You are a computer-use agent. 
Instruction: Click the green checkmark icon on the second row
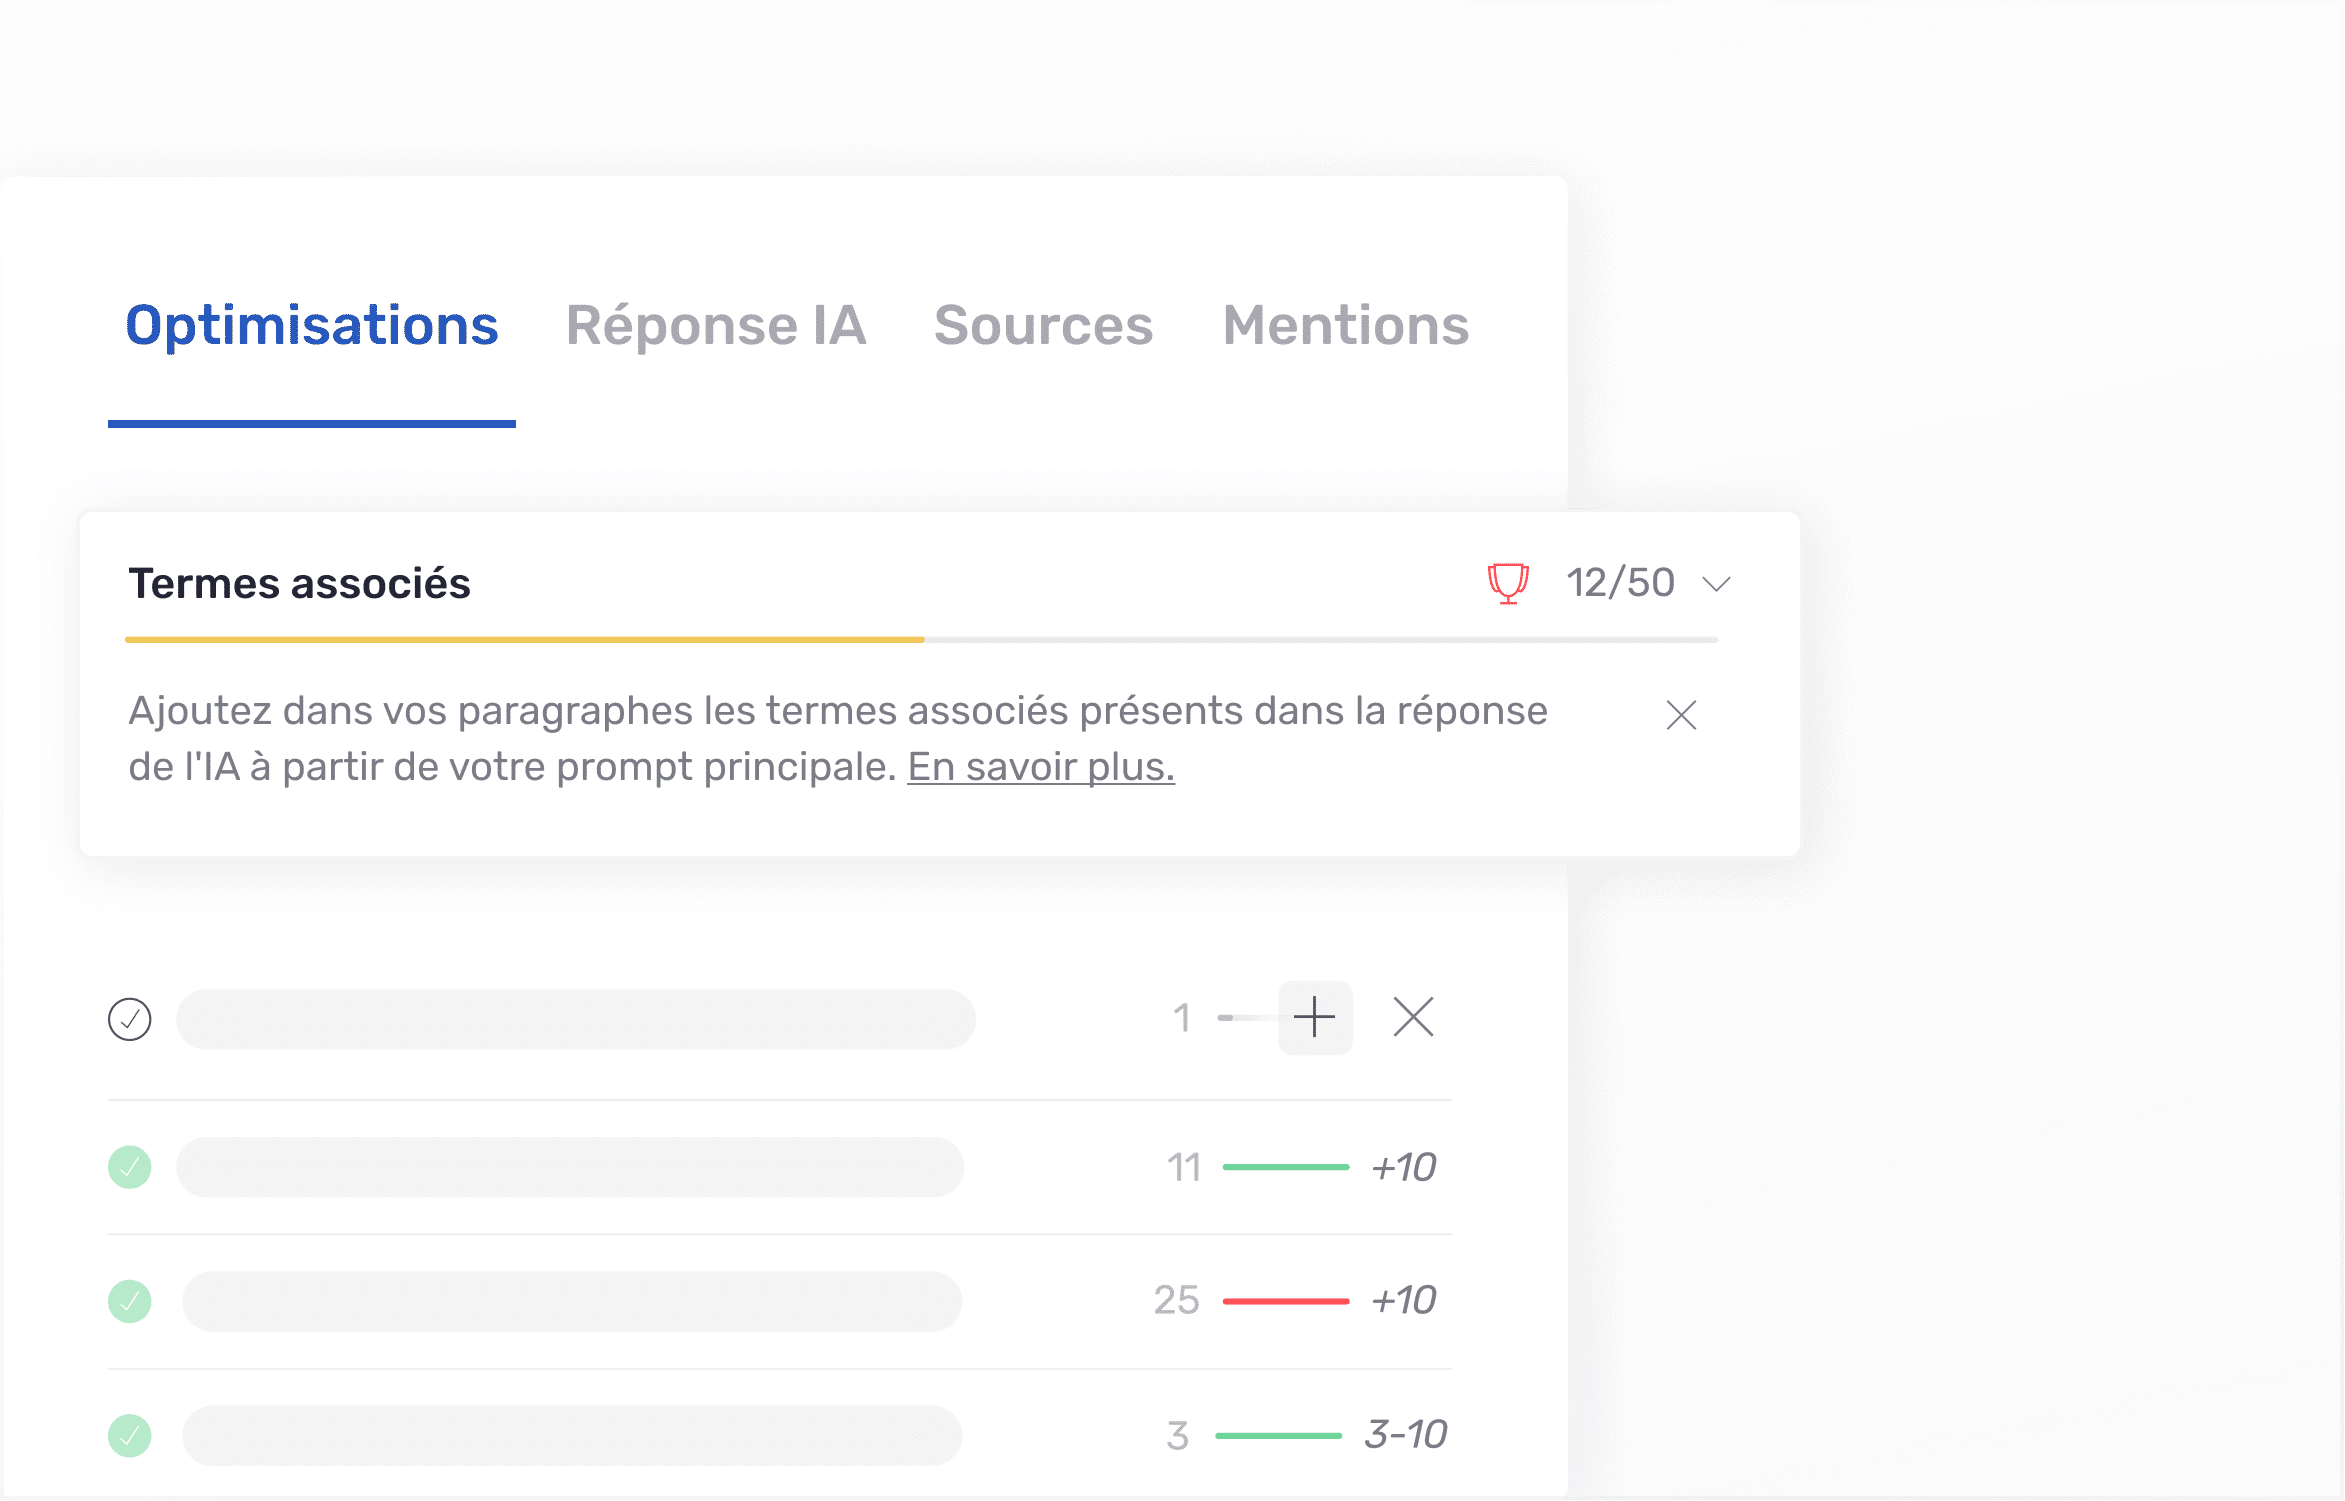coord(131,1166)
